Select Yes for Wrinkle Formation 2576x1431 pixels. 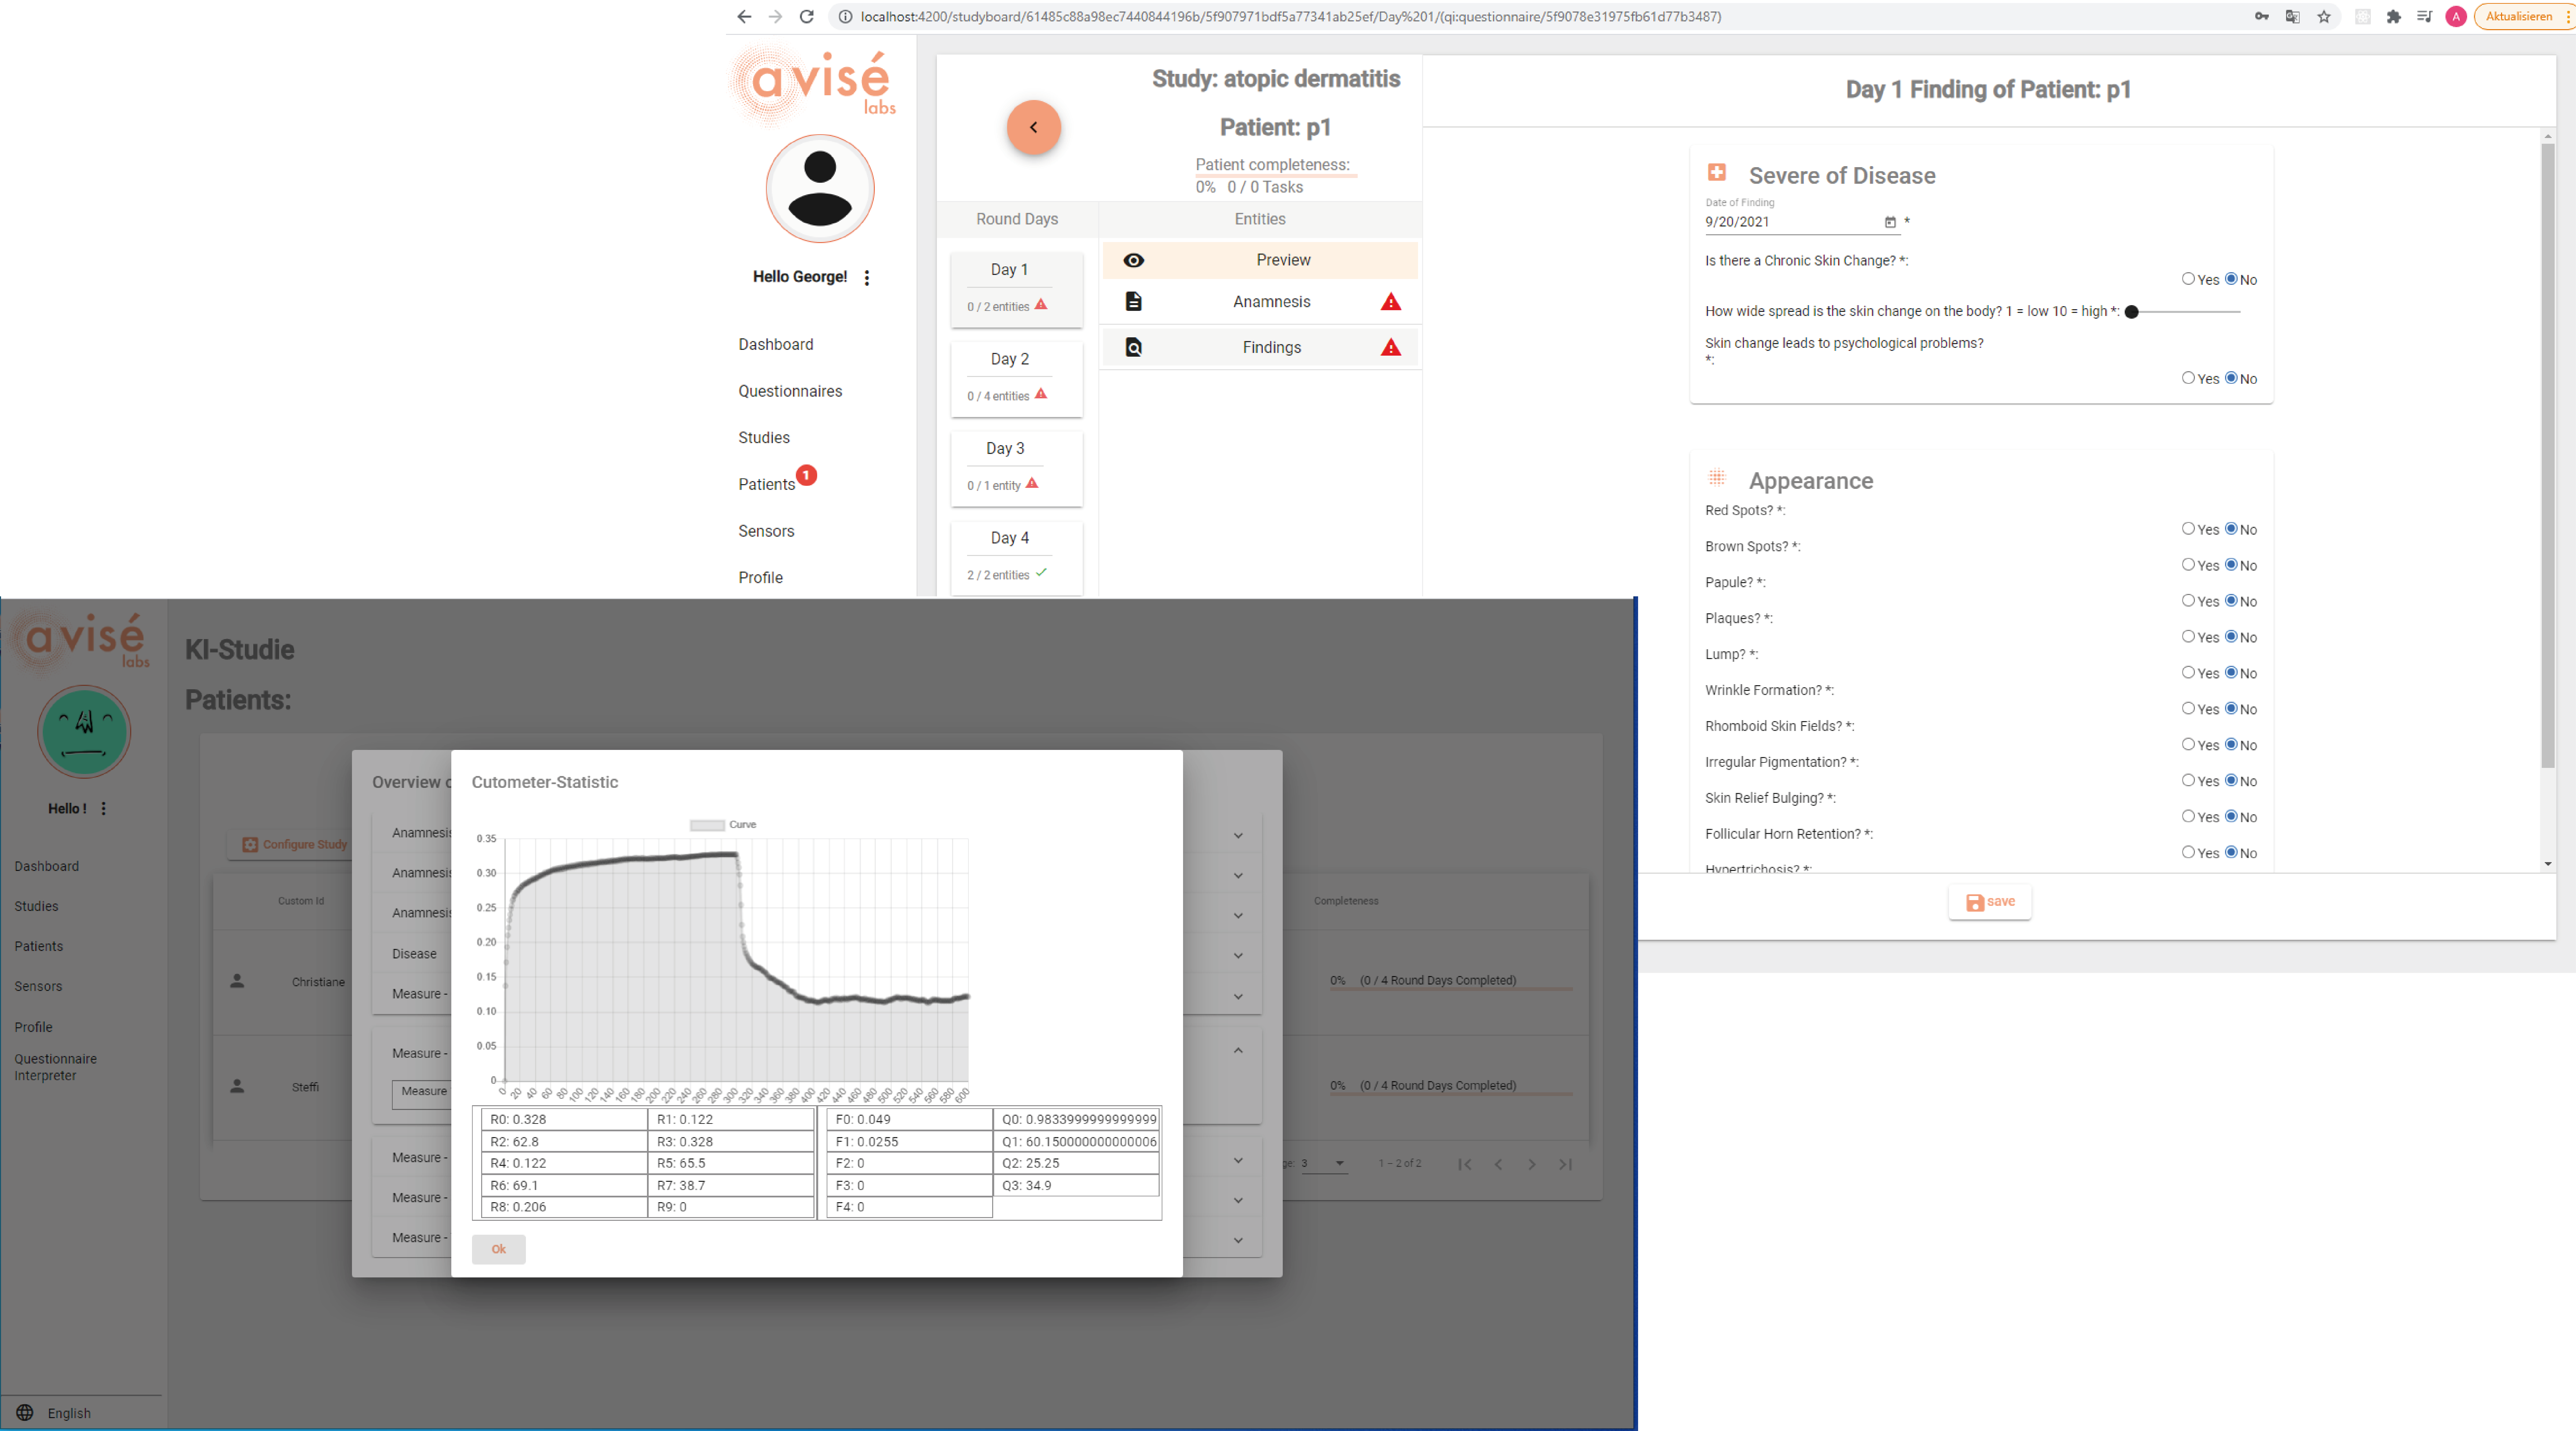coord(2188,709)
